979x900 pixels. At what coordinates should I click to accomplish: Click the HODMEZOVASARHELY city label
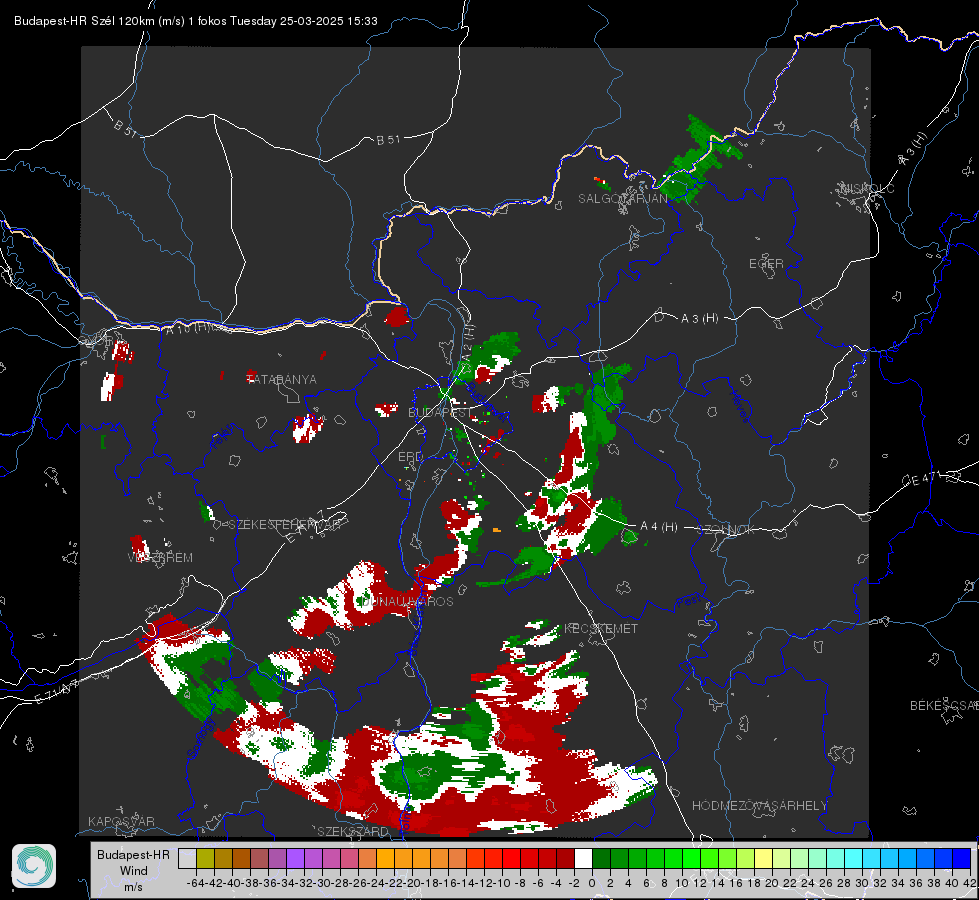[759, 806]
